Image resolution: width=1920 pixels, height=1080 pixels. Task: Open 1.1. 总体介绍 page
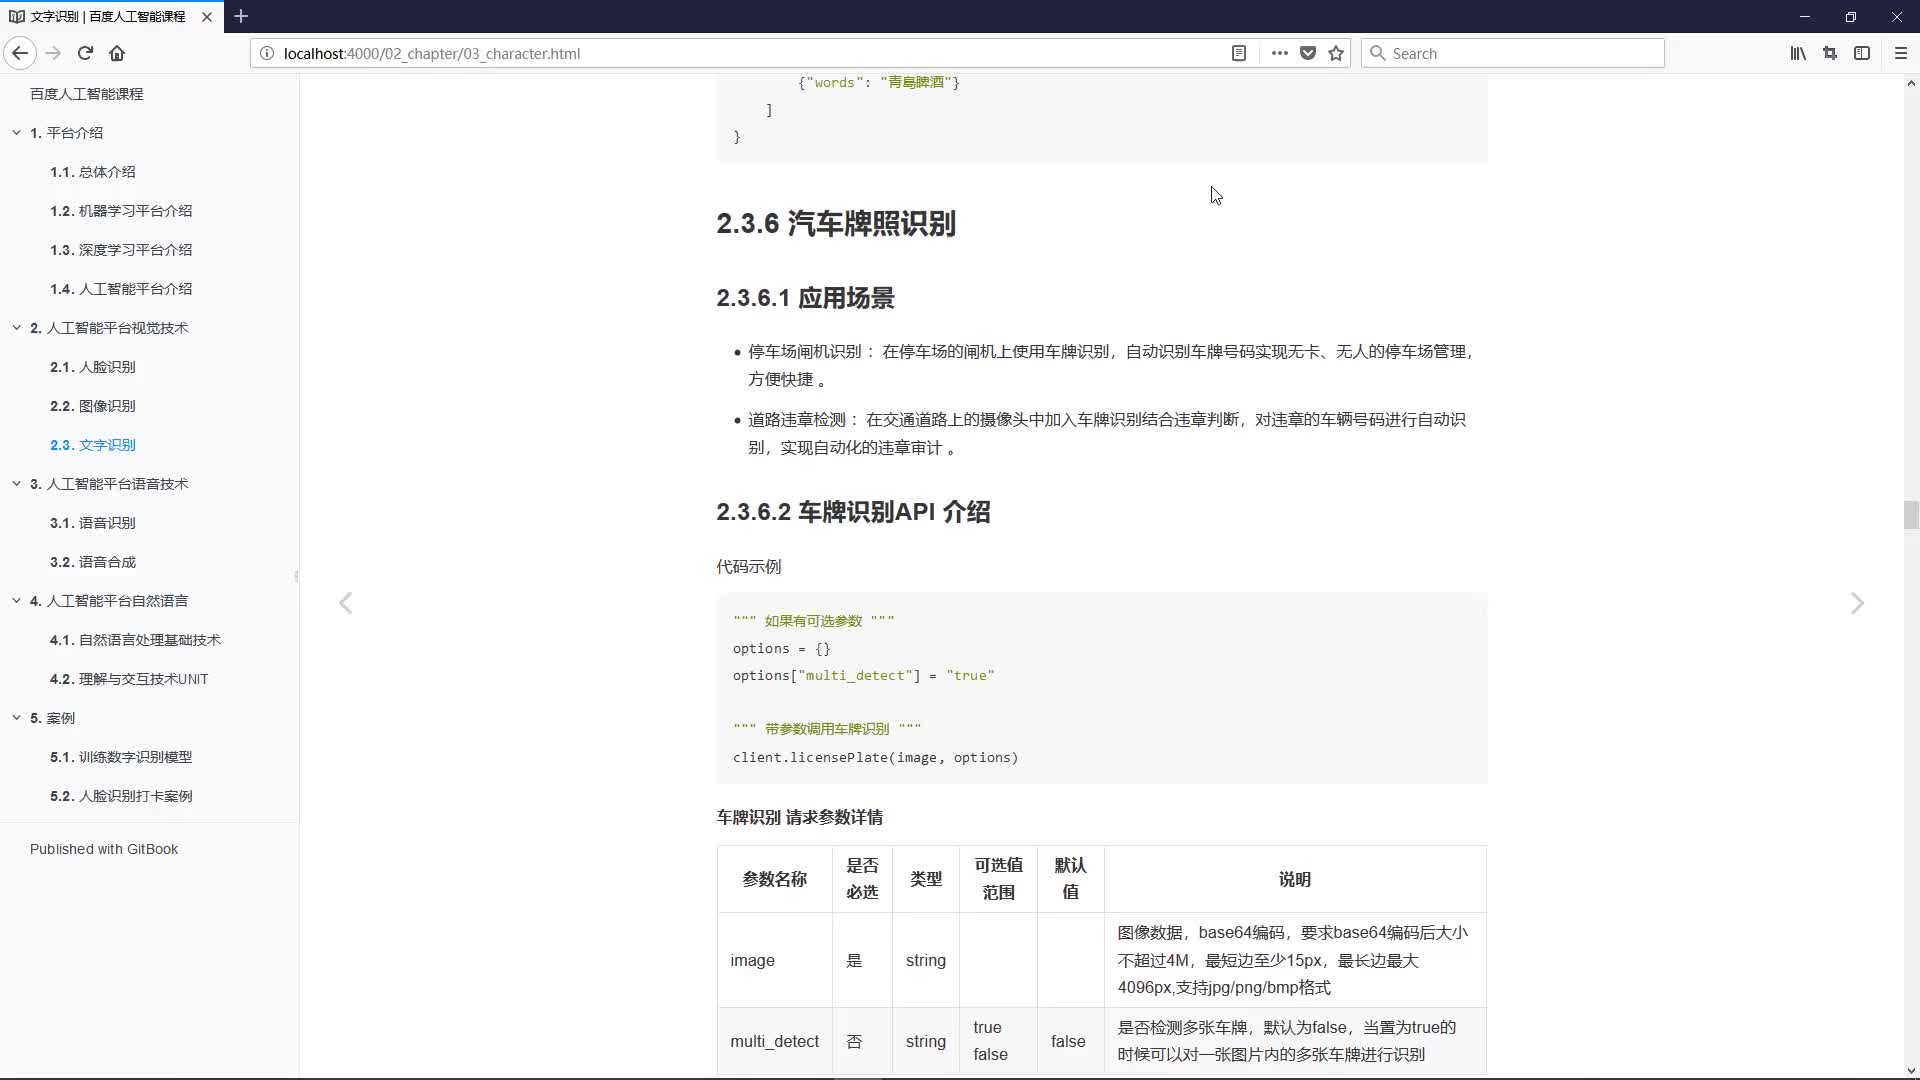coord(93,171)
